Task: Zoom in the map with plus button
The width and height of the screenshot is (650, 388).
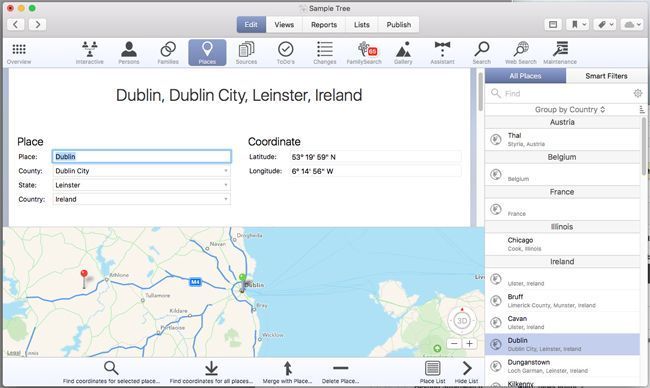Action: [x=469, y=343]
